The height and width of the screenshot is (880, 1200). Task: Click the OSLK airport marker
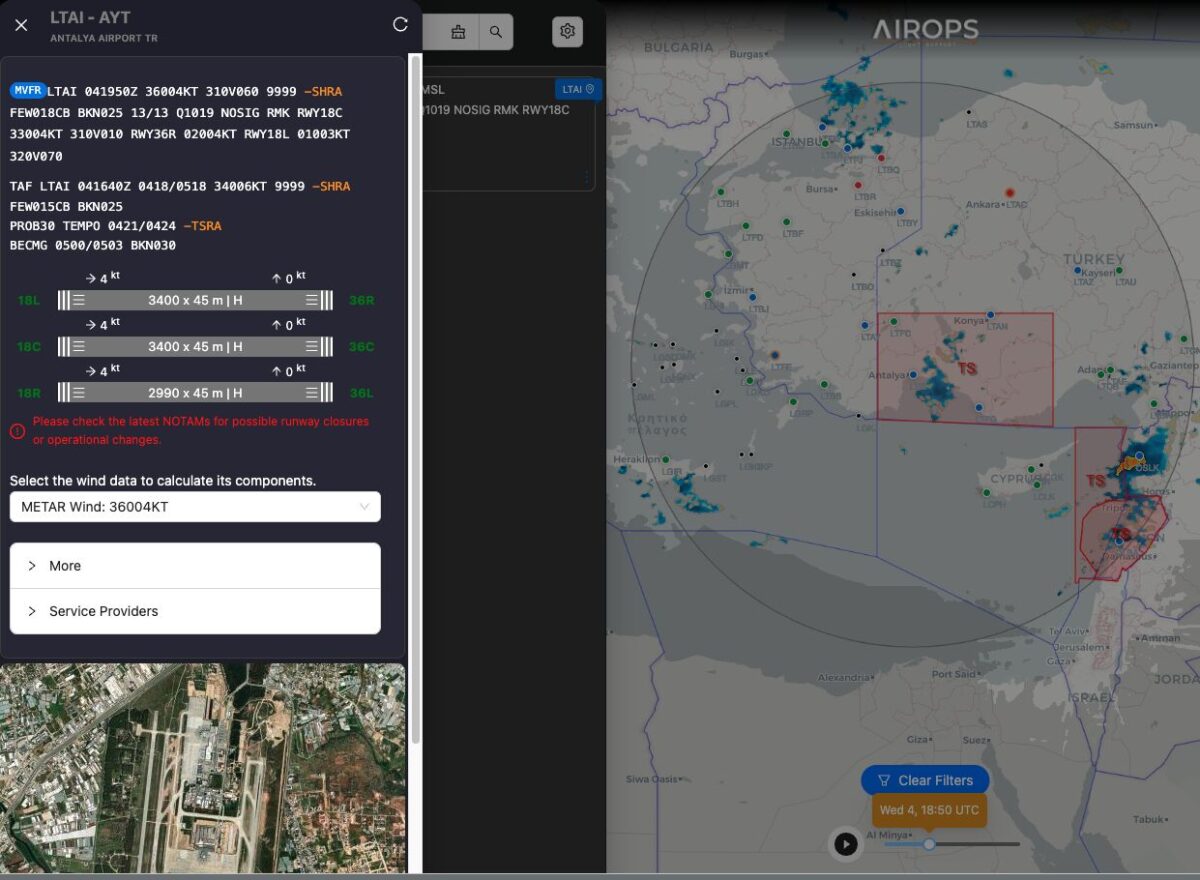click(x=1139, y=456)
